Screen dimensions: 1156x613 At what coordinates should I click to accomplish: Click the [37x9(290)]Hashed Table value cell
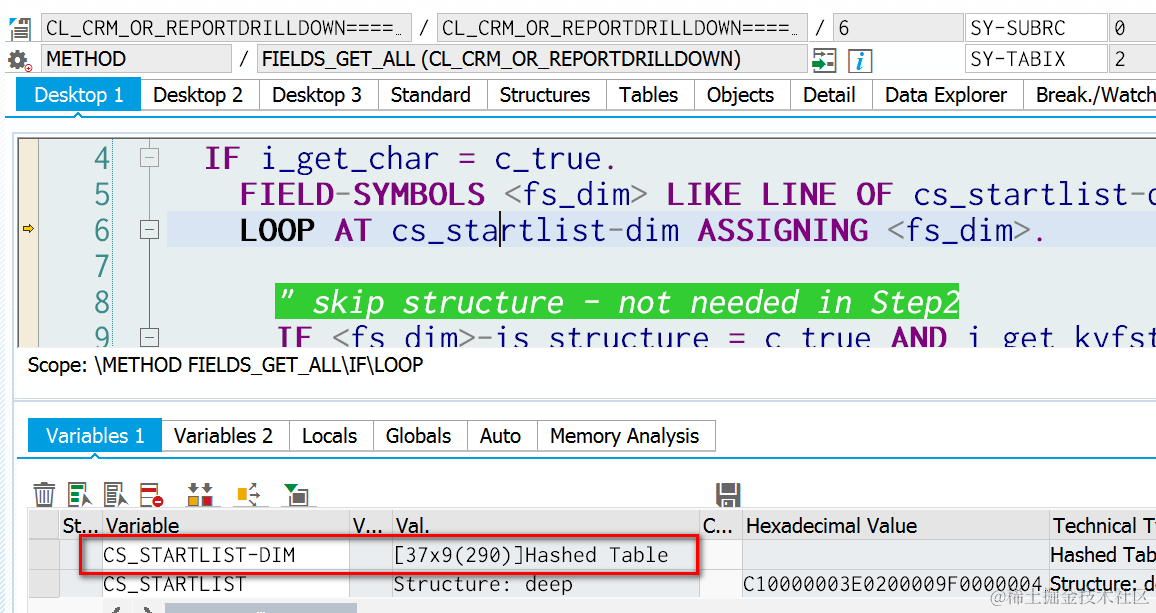(546, 555)
